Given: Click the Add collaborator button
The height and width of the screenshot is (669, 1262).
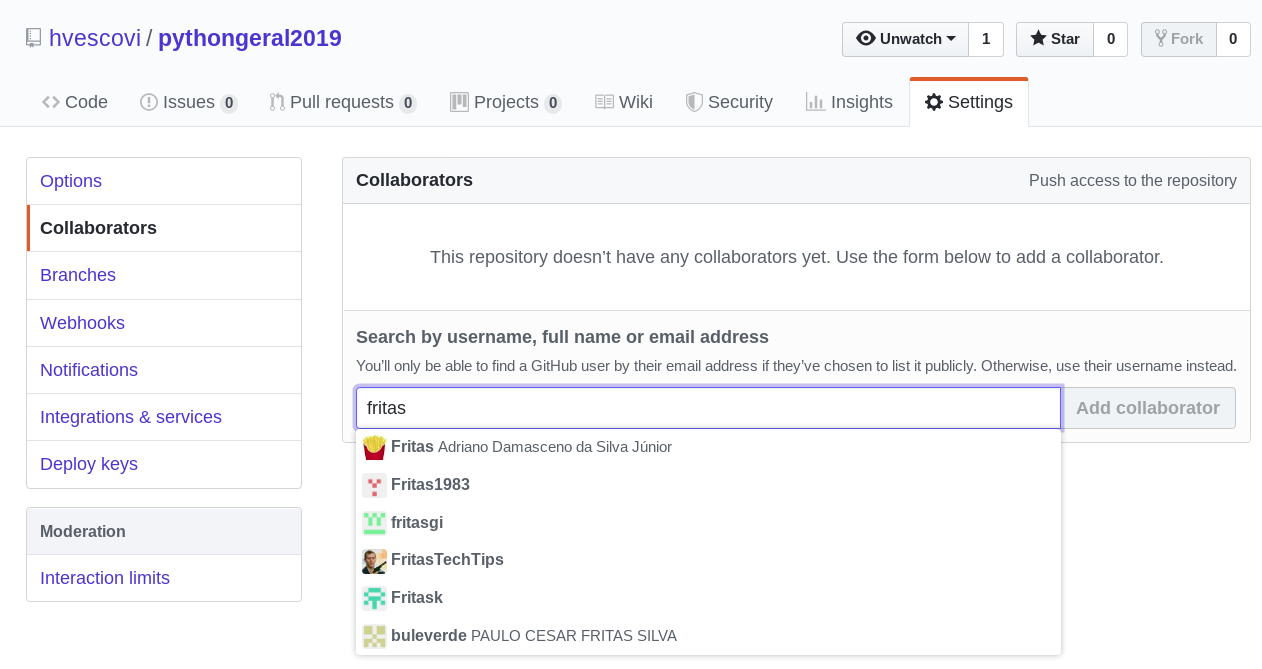Looking at the screenshot, I should tap(1148, 408).
